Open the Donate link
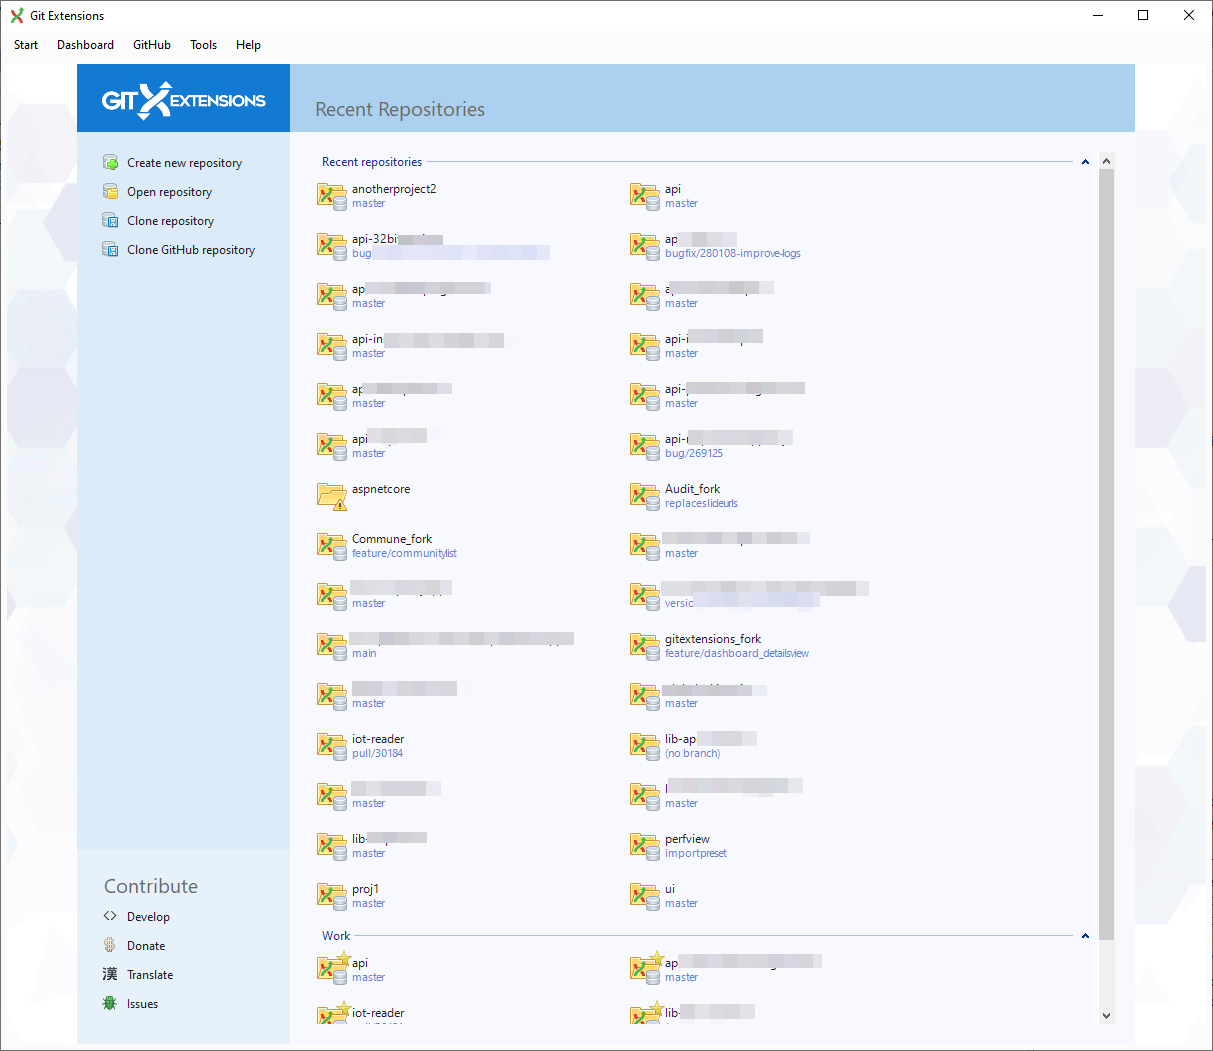The height and width of the screenshot is (1051, 1213). coord(146,946)
